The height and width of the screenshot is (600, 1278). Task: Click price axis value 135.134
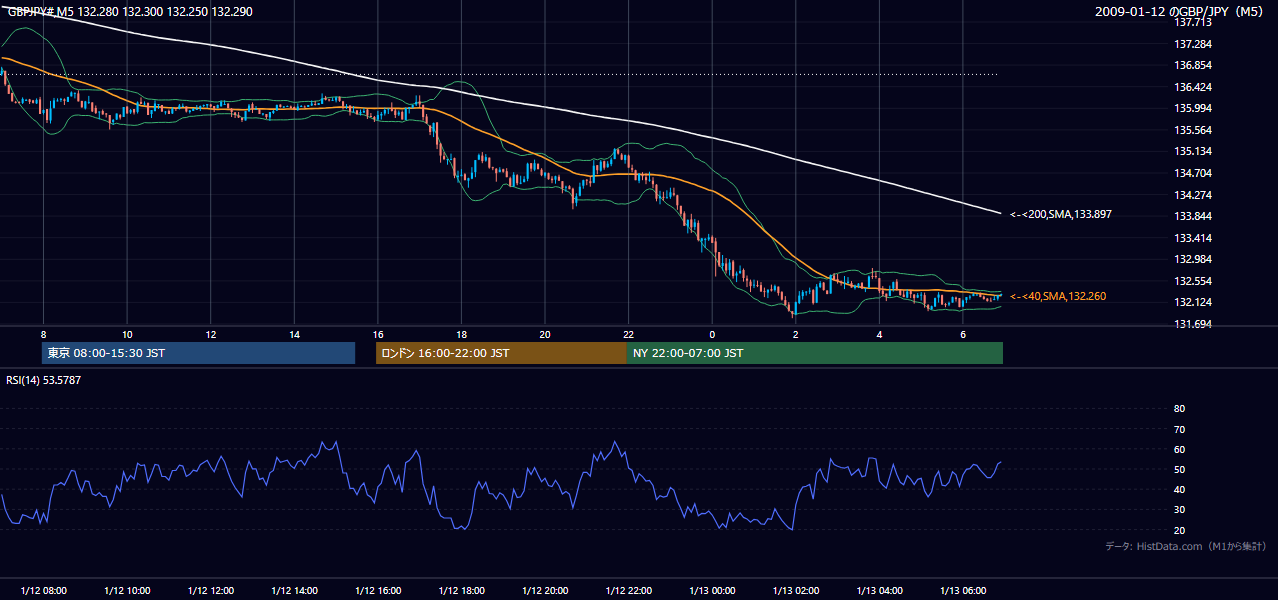pyautogui.click(x=1193, y=151)
